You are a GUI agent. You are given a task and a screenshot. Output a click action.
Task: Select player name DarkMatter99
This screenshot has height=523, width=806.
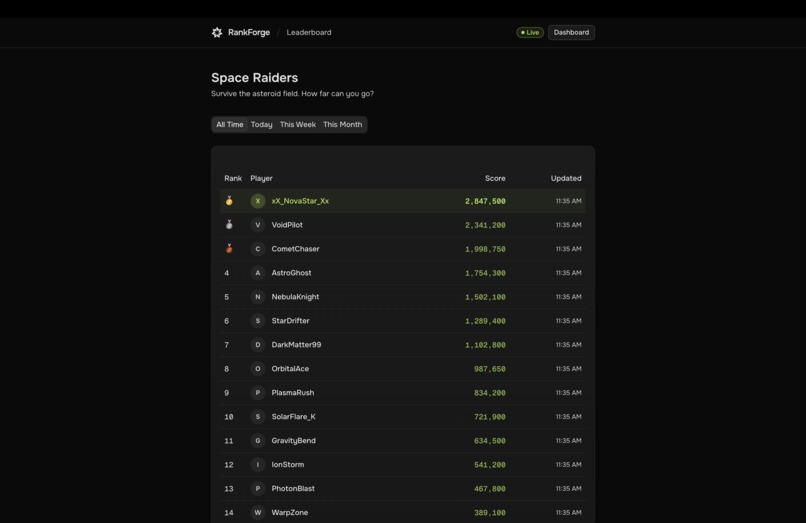296,345
